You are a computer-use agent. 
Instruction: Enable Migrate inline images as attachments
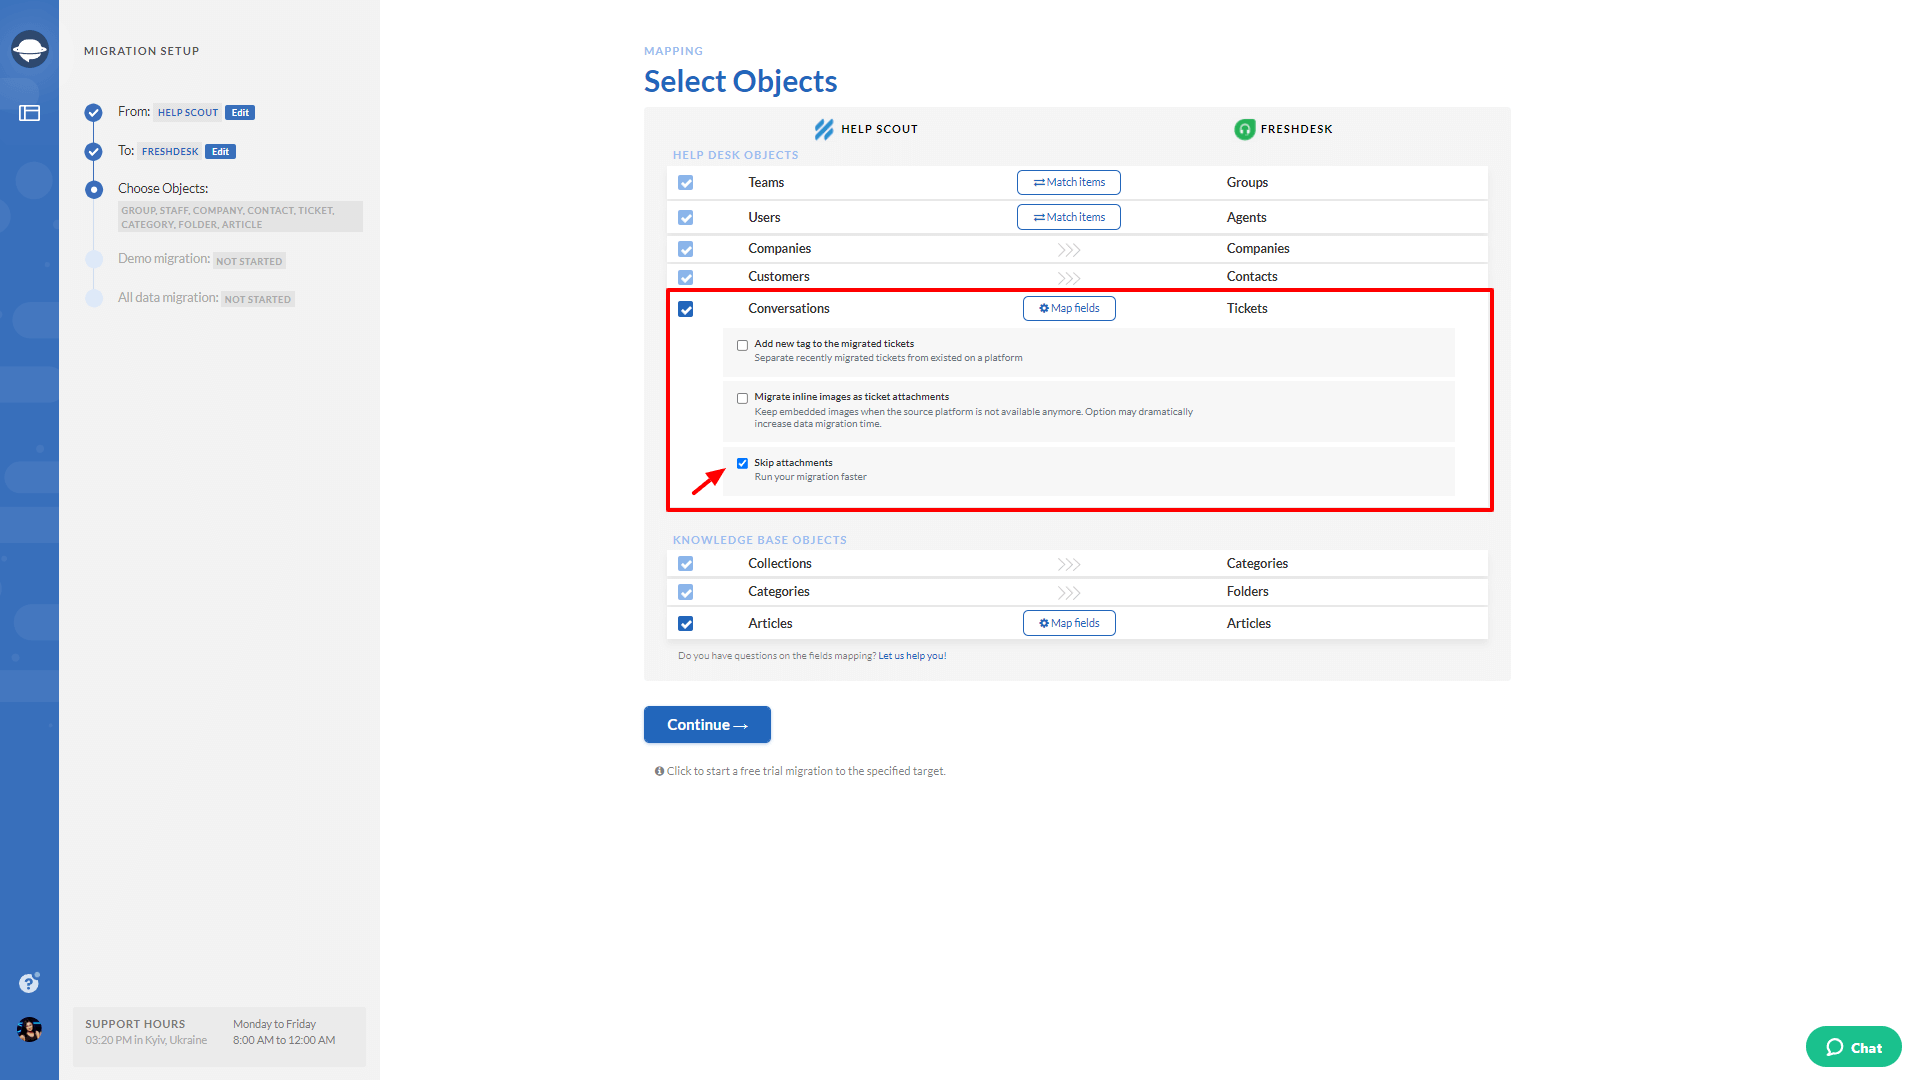point(742,398)
